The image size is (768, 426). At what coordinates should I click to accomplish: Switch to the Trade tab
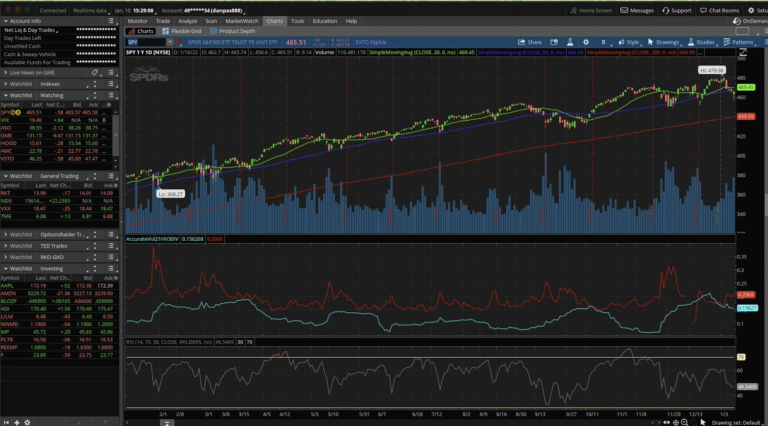[162, 20]
